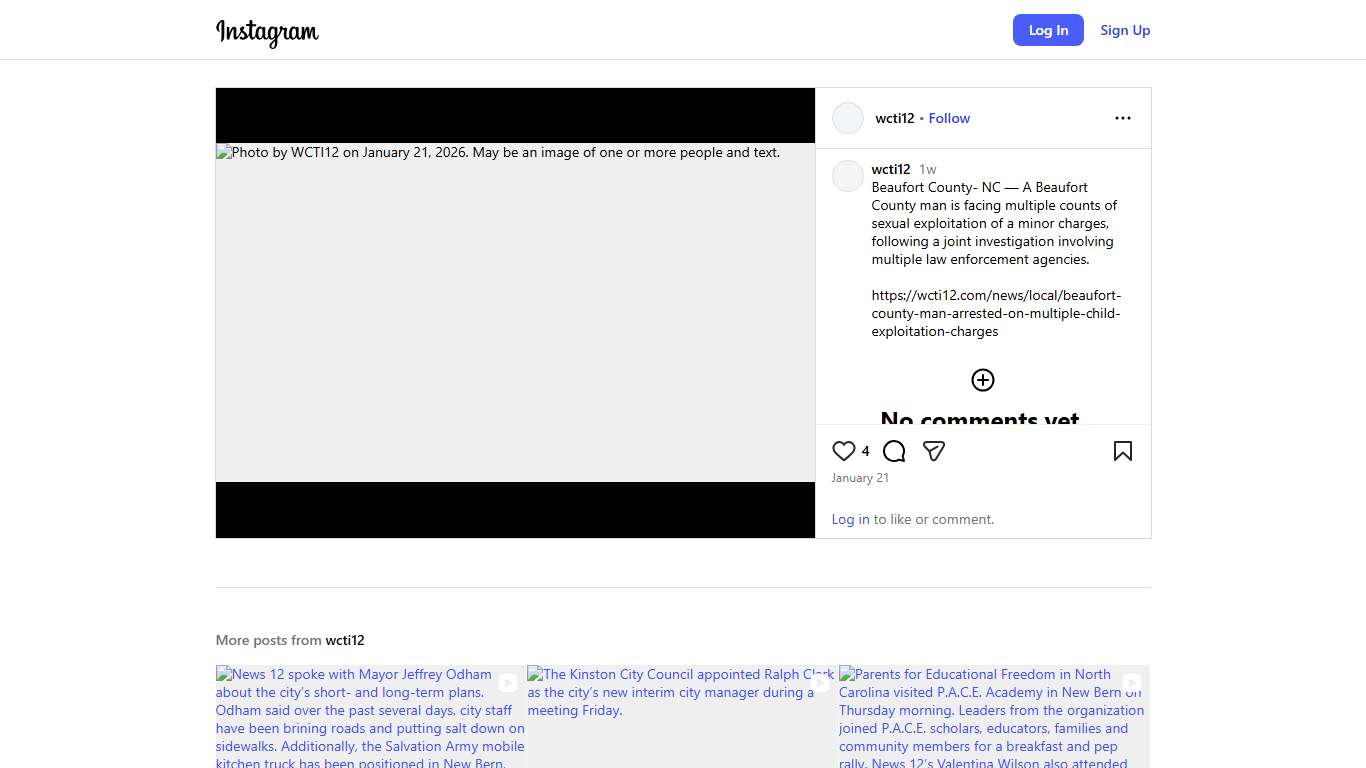Open comments via speech bubble icon

point(894,451)
